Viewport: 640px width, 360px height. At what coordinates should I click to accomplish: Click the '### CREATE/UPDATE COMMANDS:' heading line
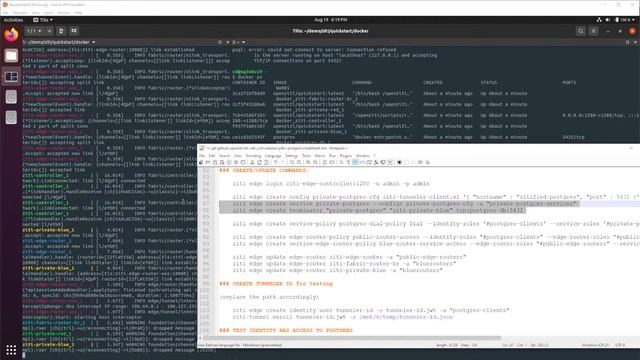click(x=264, y=170)
